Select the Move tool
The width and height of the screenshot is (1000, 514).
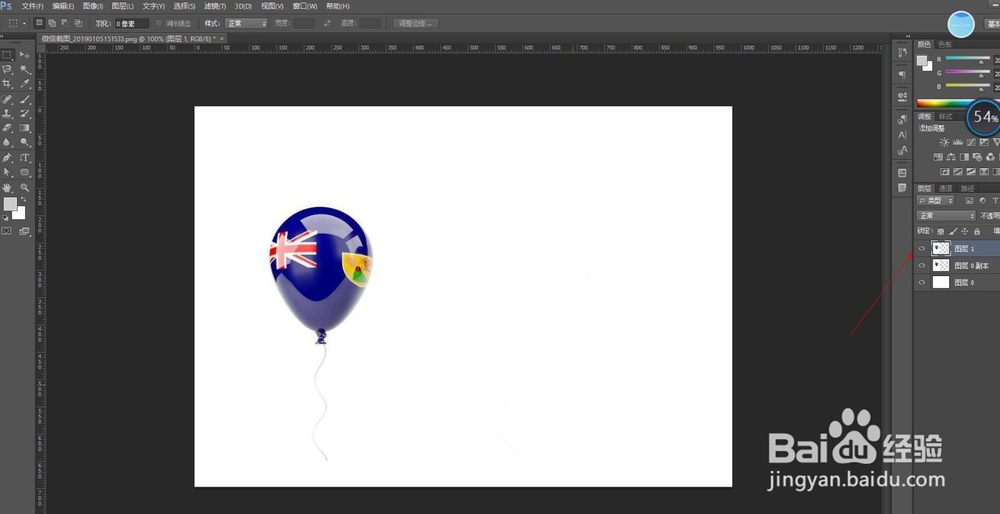(x=24, y=55)
